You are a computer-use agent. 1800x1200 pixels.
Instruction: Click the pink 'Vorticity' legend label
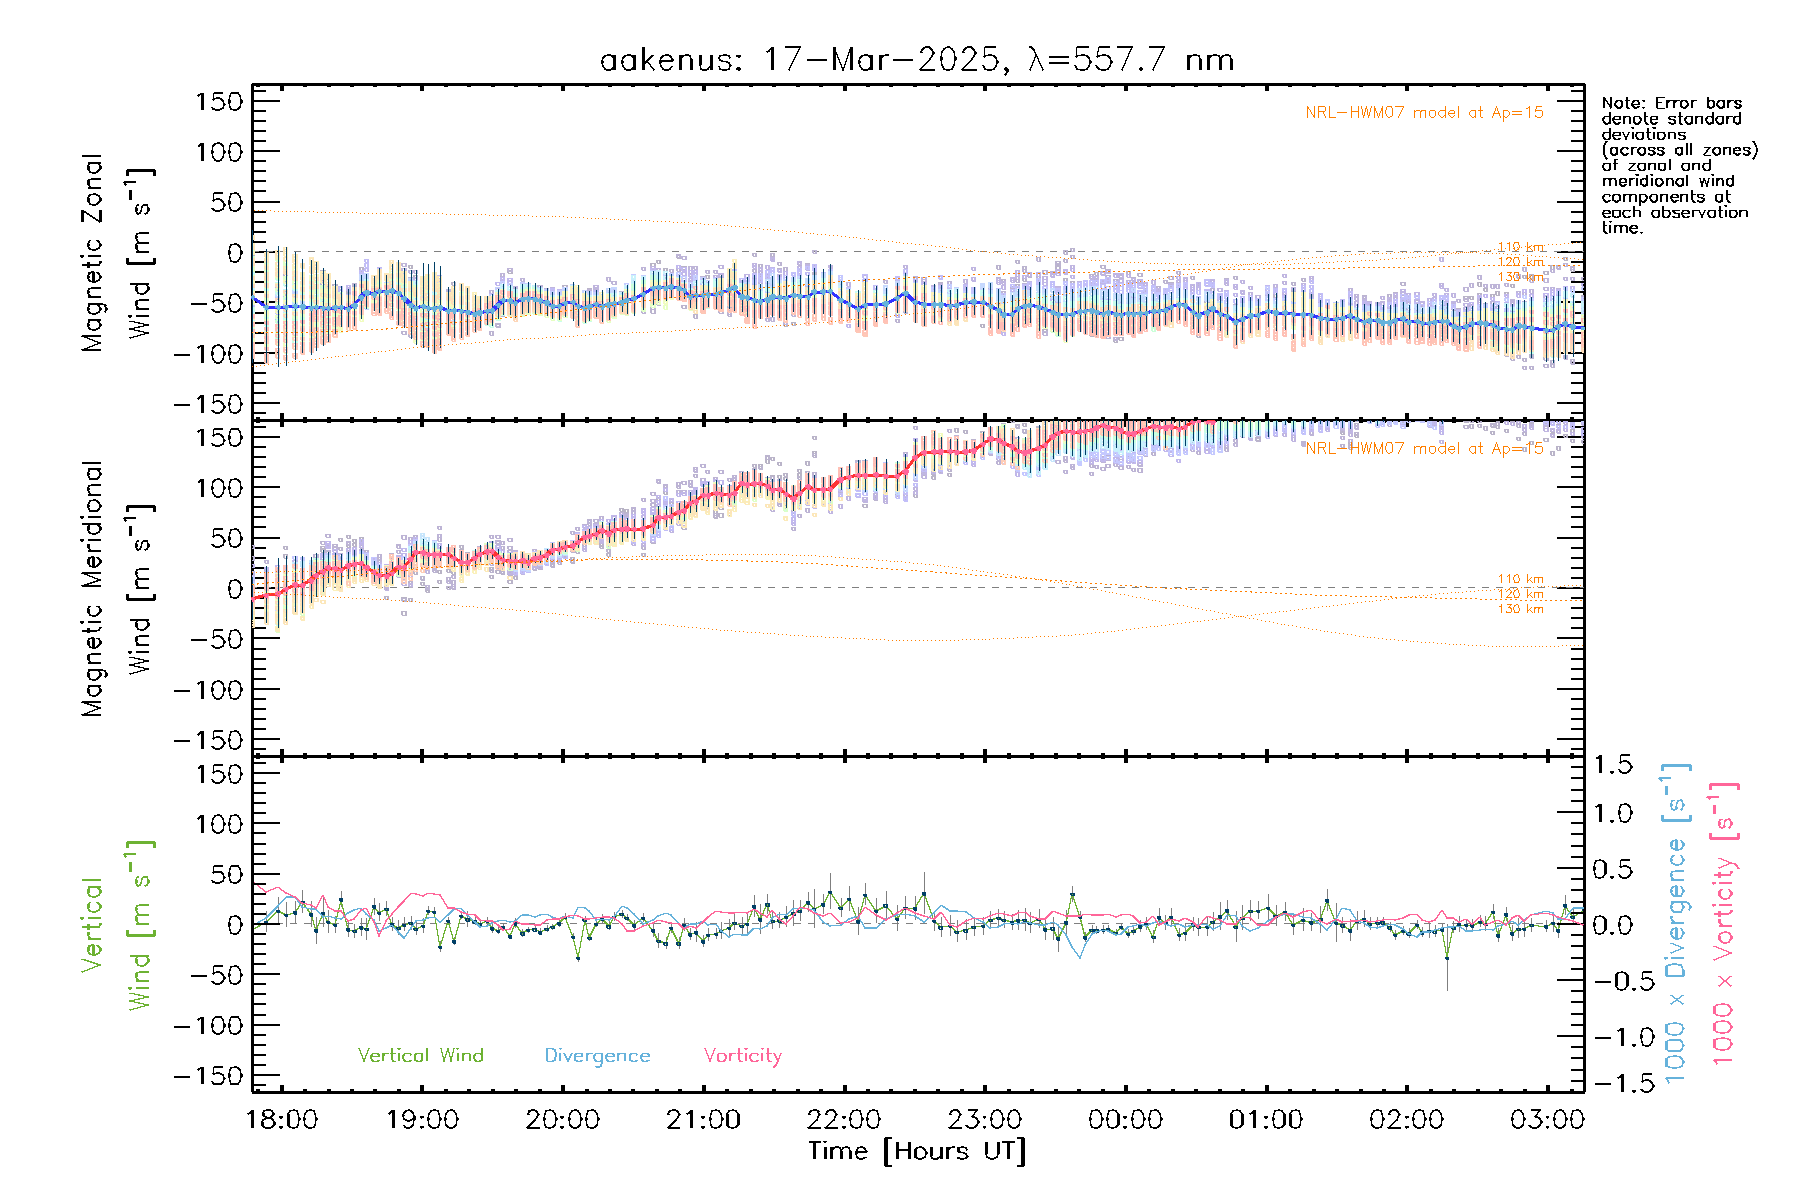[742, 1056]
